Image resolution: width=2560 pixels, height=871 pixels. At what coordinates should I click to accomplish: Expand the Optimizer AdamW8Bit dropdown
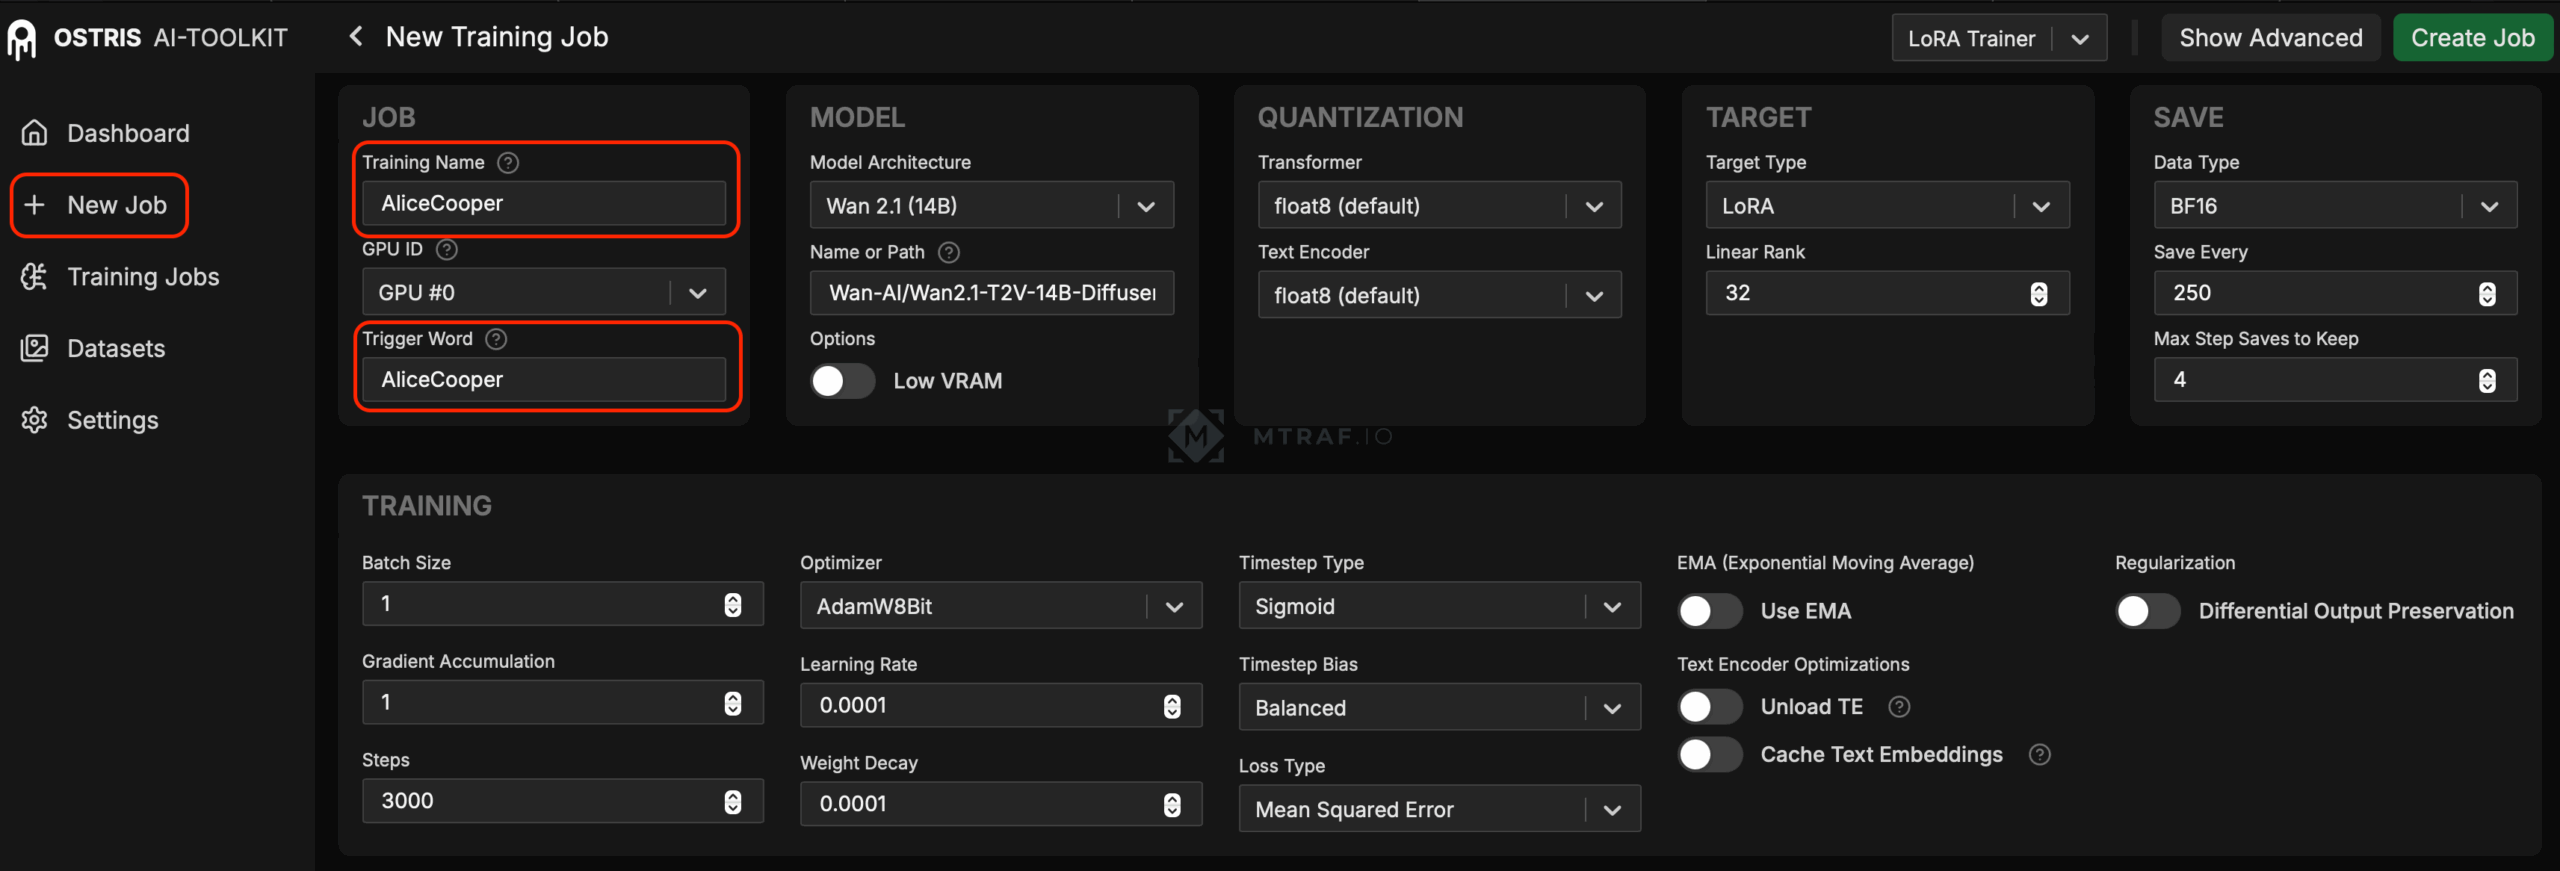click(x=1000, y=607)
